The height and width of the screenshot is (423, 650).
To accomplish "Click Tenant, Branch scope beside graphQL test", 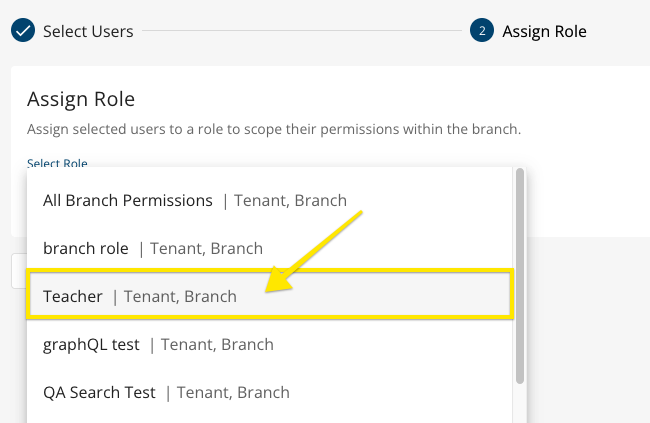I will coord(217,345).
